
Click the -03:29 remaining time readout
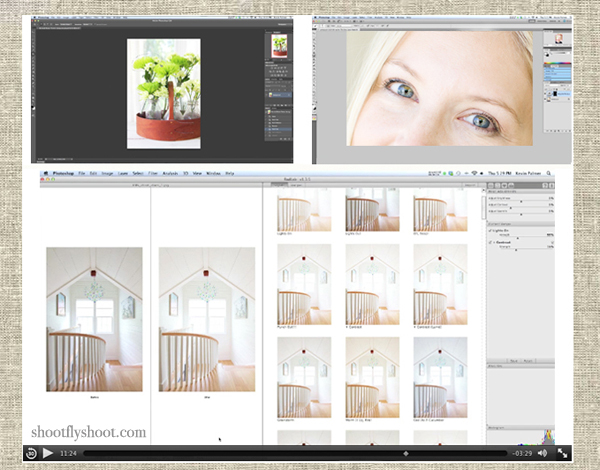point(522,454)
